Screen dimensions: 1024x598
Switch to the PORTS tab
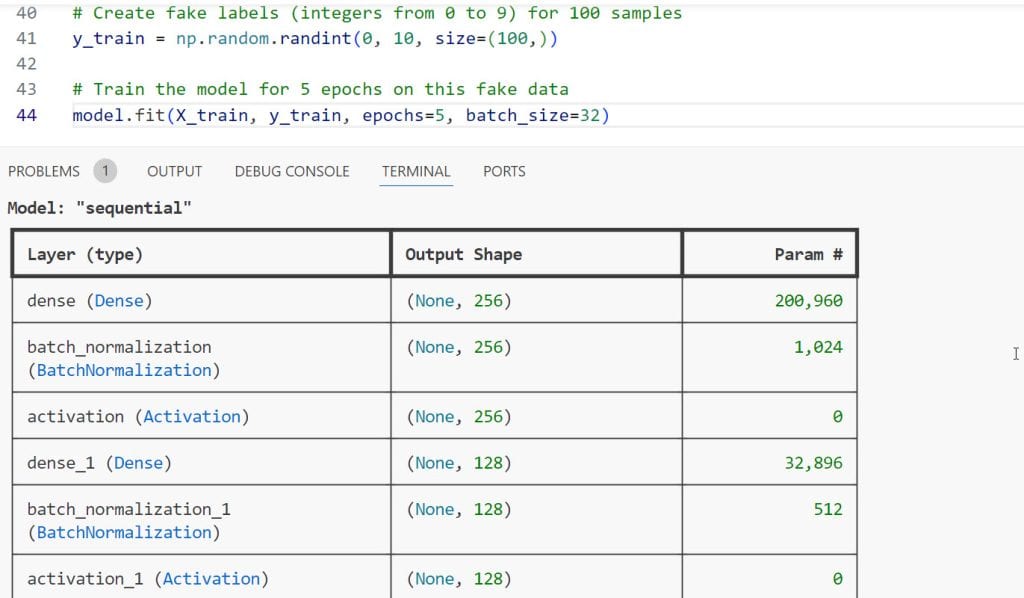tap(504, 171)
